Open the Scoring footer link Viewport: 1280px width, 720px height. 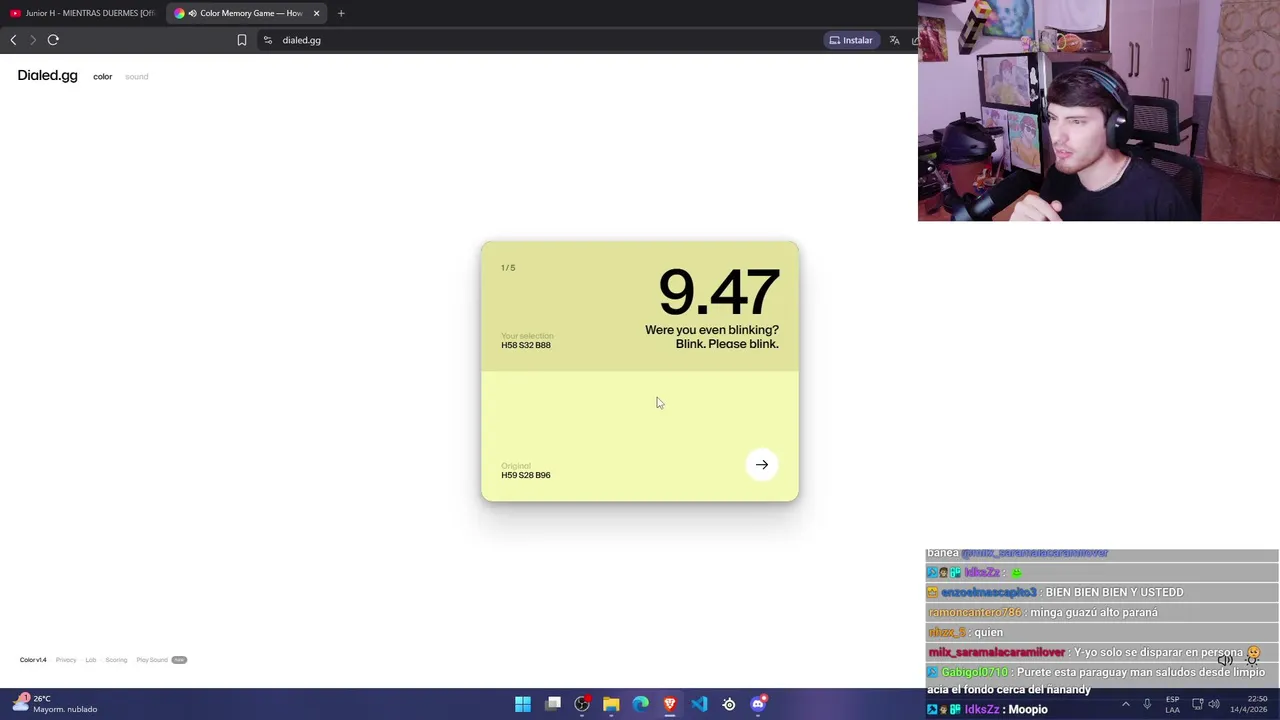(116, 660)
